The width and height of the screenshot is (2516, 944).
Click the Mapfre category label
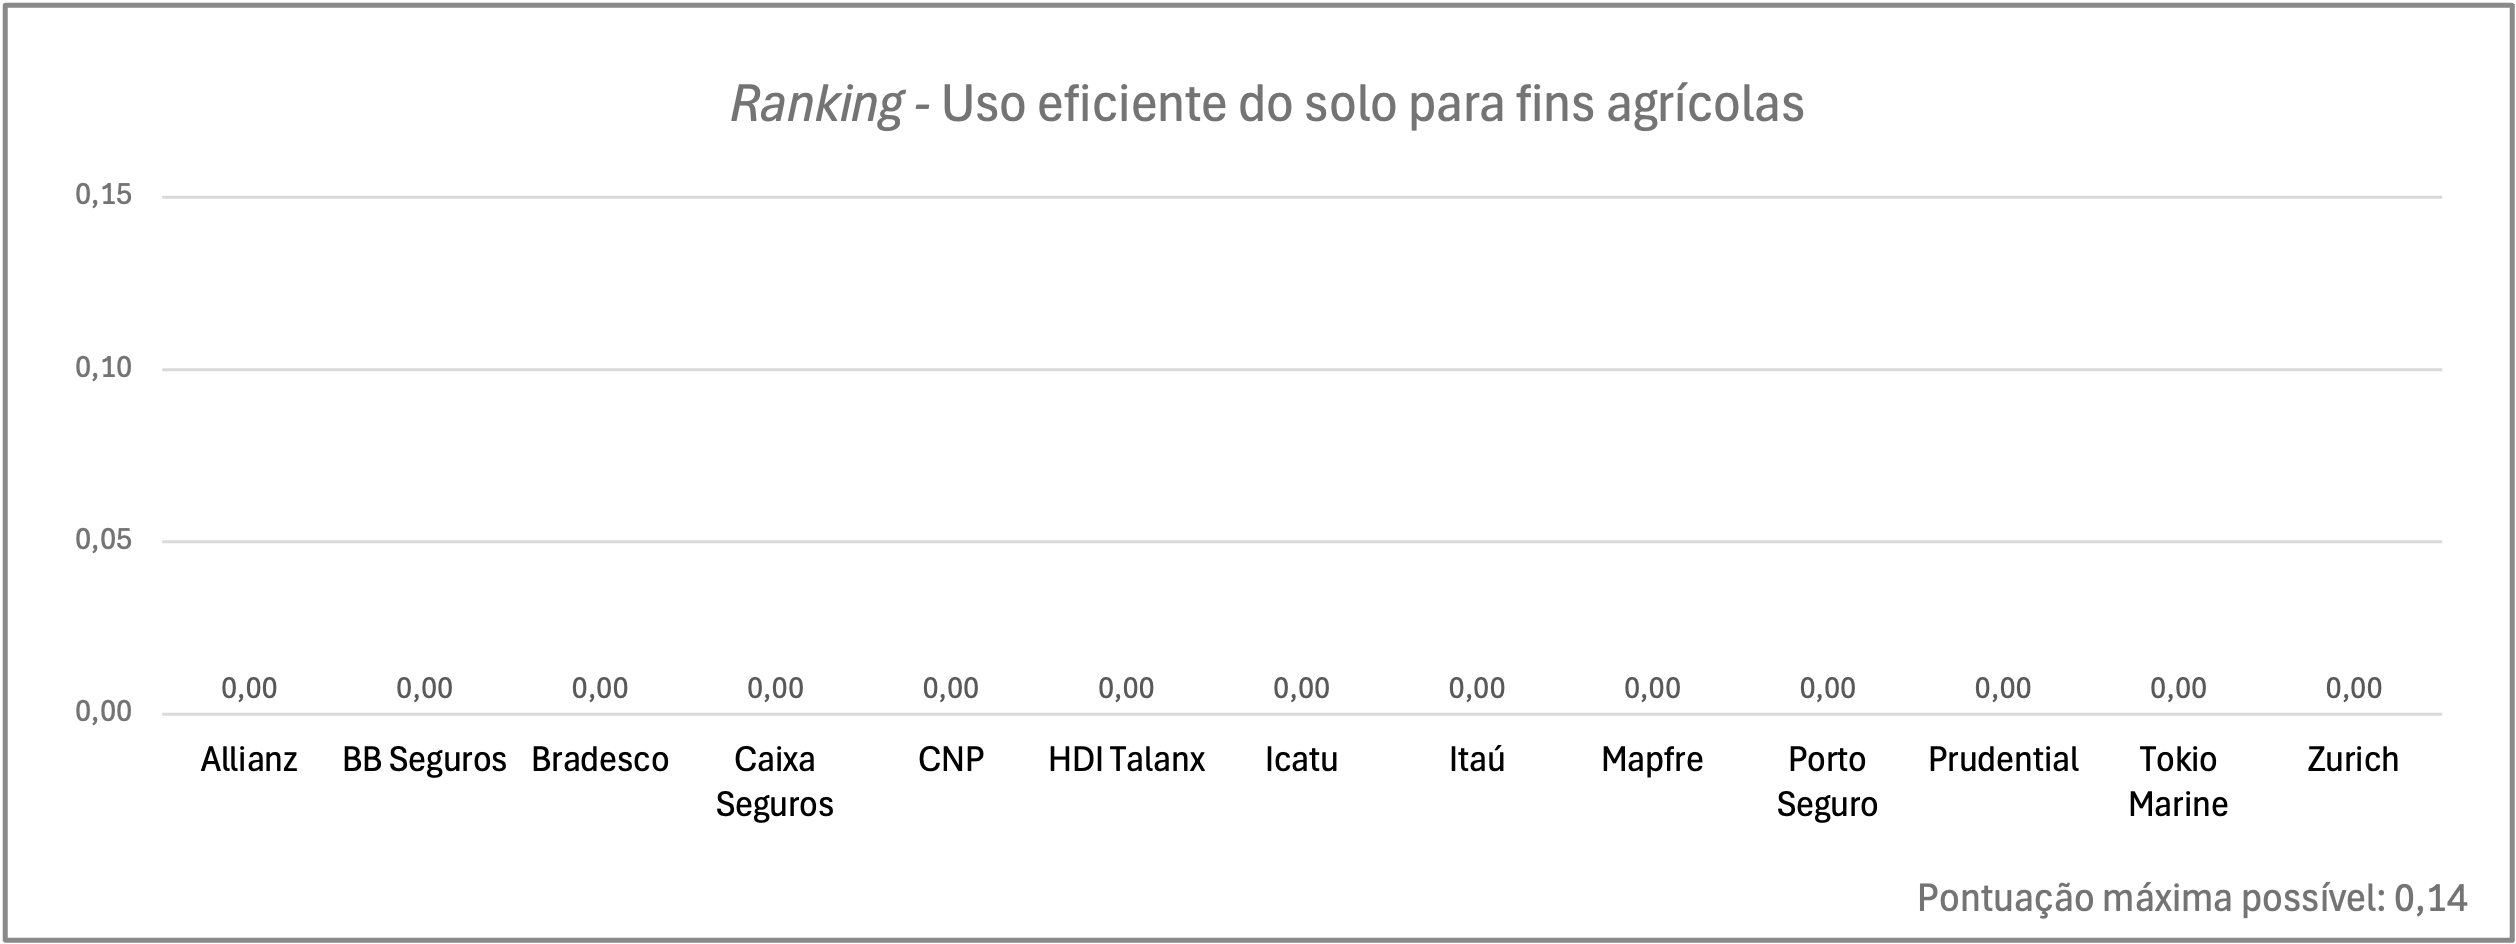[x=1652, y=759]
